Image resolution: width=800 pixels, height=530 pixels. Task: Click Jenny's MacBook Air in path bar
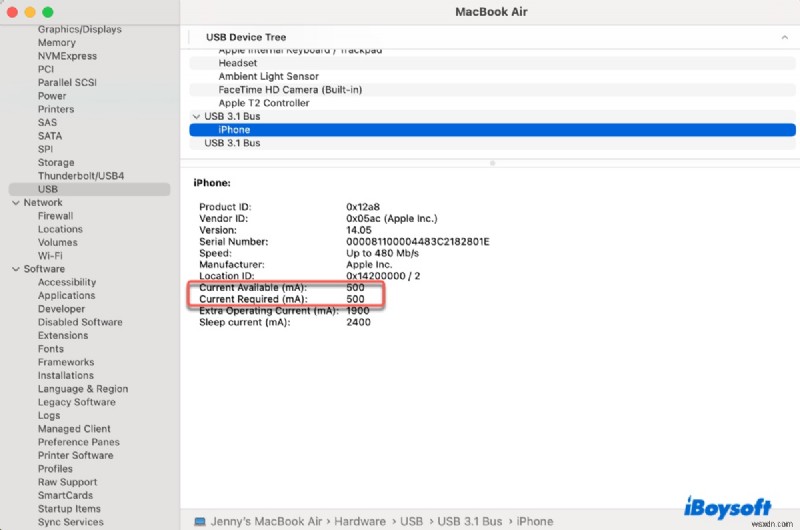(x=266, y=521)
